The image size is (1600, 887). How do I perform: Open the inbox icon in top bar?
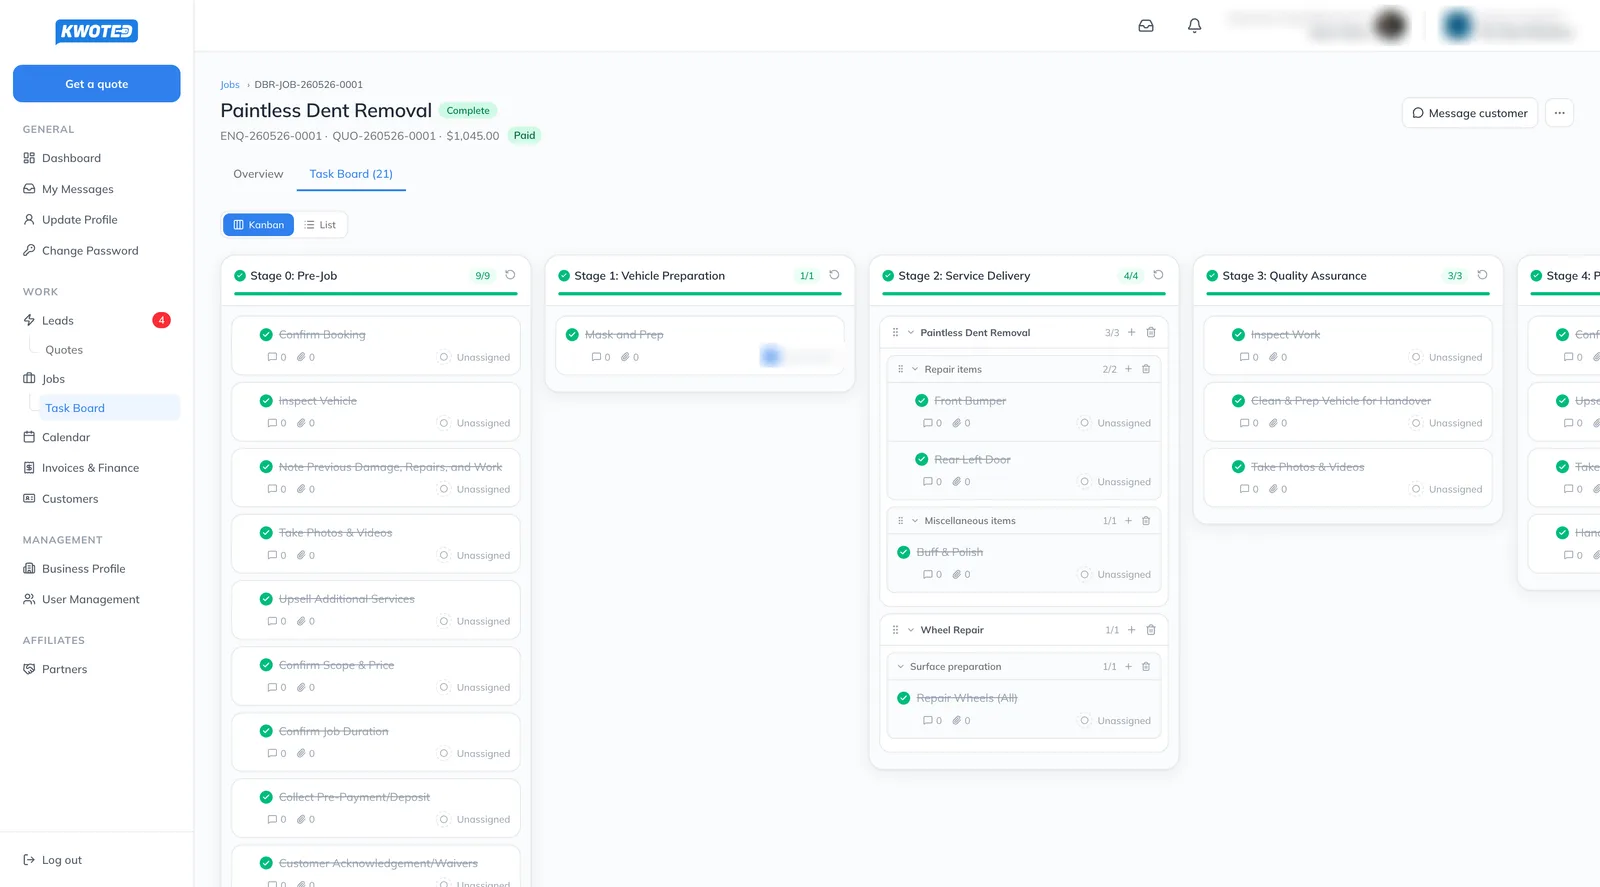click(x=1146, y=26)
